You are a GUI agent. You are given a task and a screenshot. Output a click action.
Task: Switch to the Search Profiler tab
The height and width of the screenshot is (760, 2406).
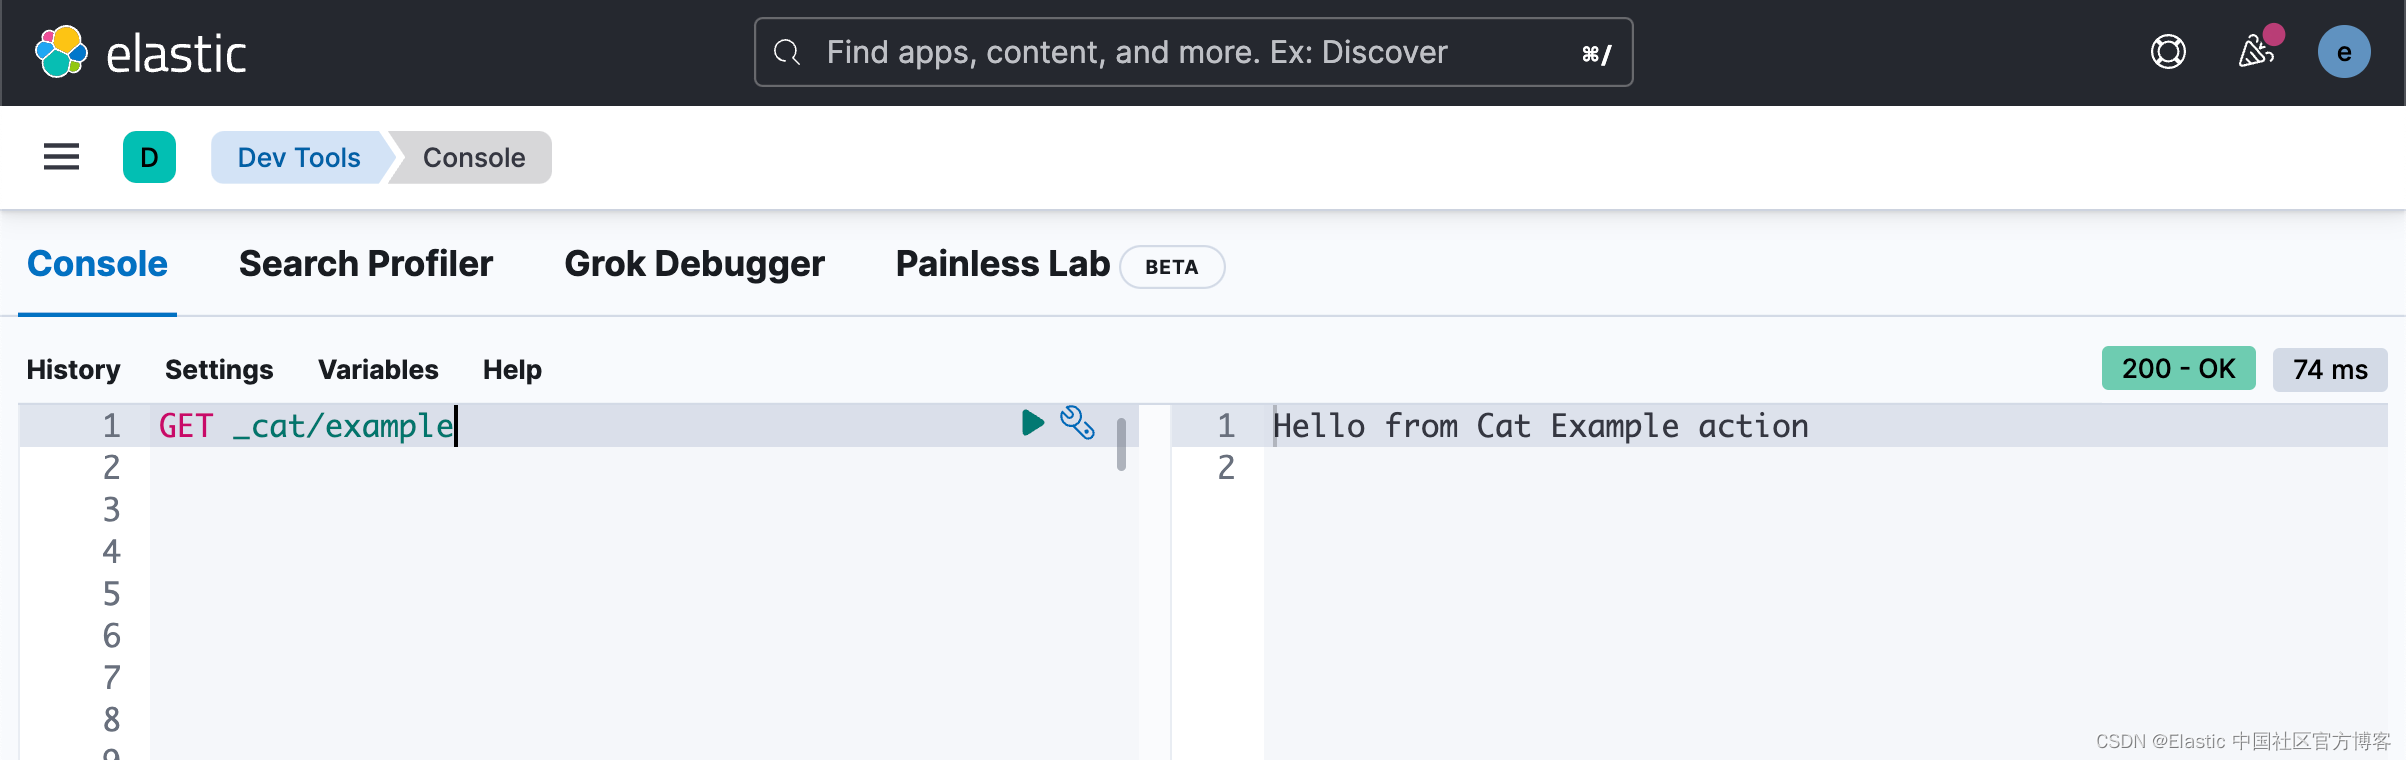[x=365, y=263]
